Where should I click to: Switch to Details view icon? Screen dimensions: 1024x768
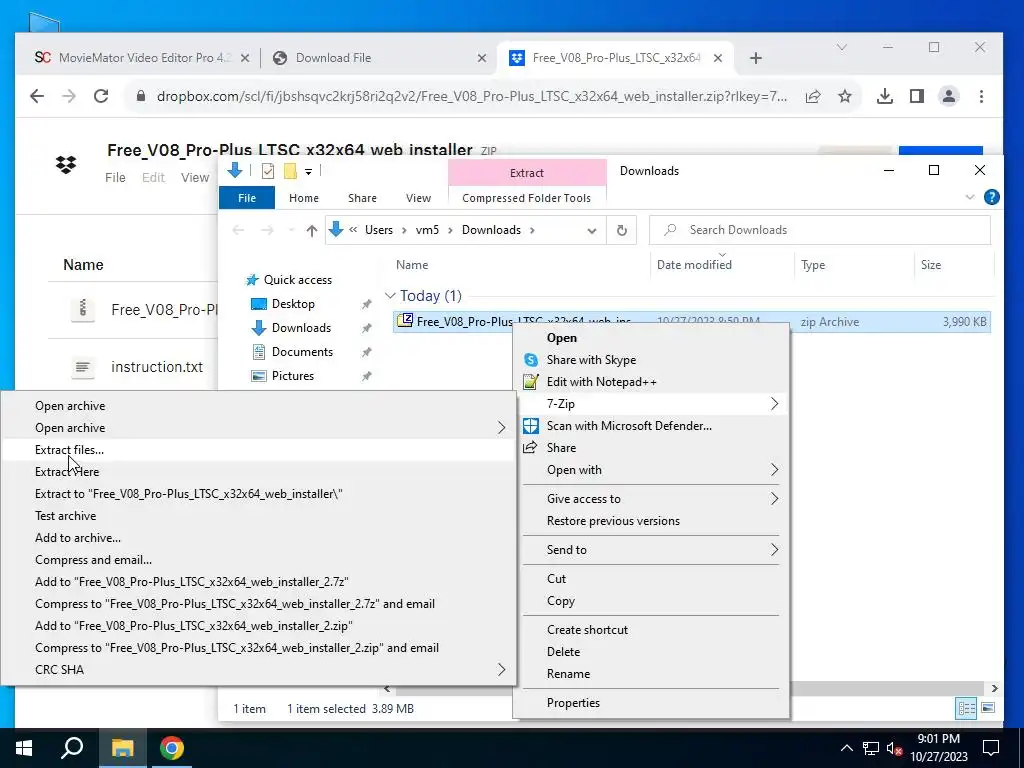point(967,708)
